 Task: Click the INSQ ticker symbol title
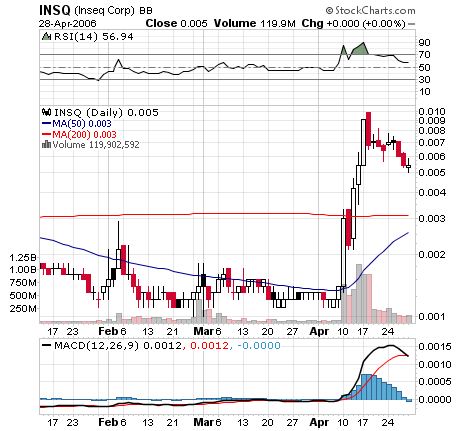[x=55, y=10]
